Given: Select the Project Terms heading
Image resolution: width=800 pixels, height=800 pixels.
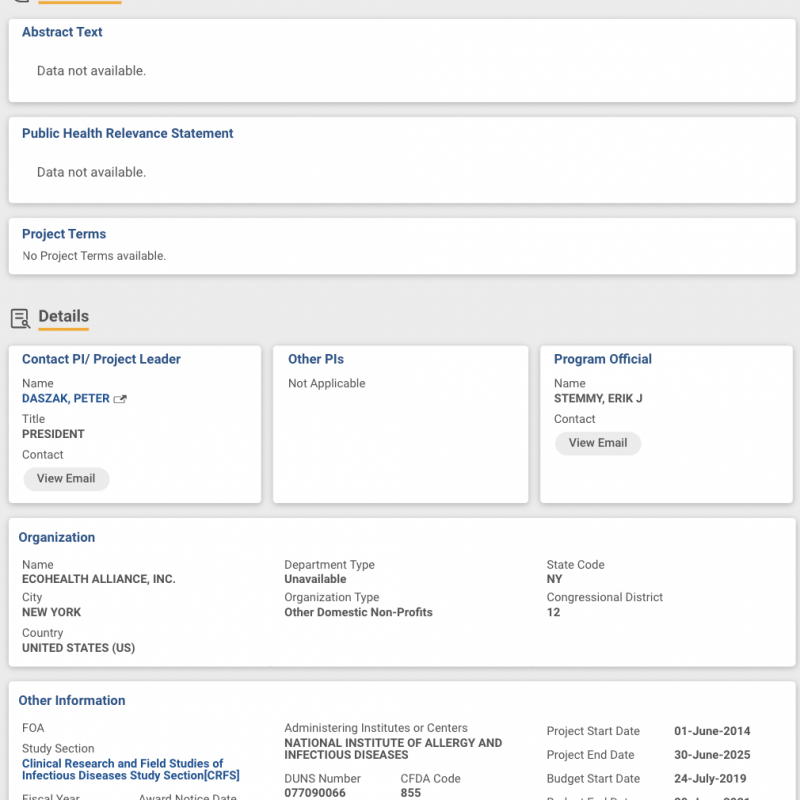Looking at the screenshot, I should pos(64,234).
